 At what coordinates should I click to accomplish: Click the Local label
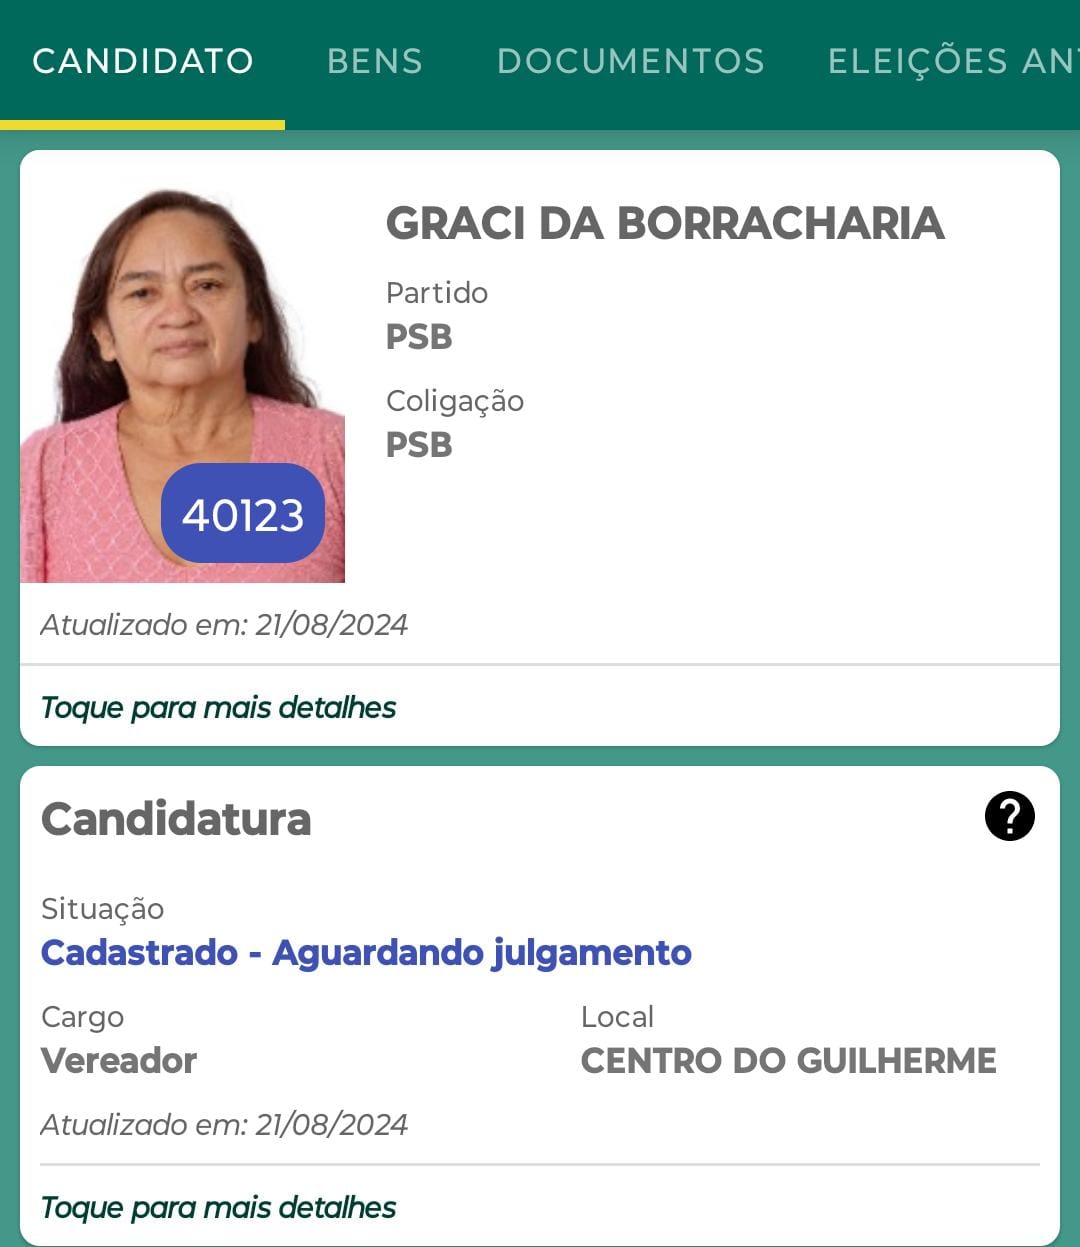click(617, 1017)
